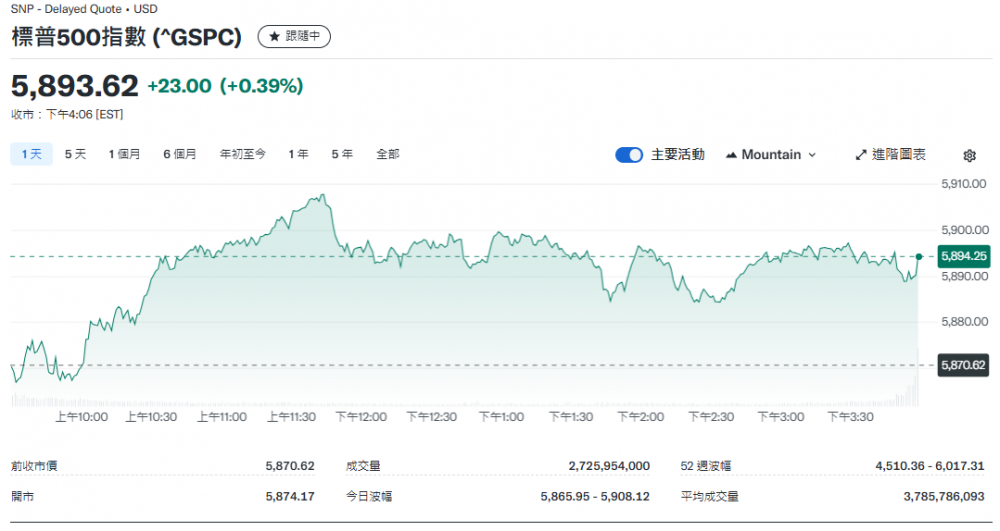Expand the chevron next to Mountain
The width and height of the screenshot is (1000, 531).
coord(812,155)
